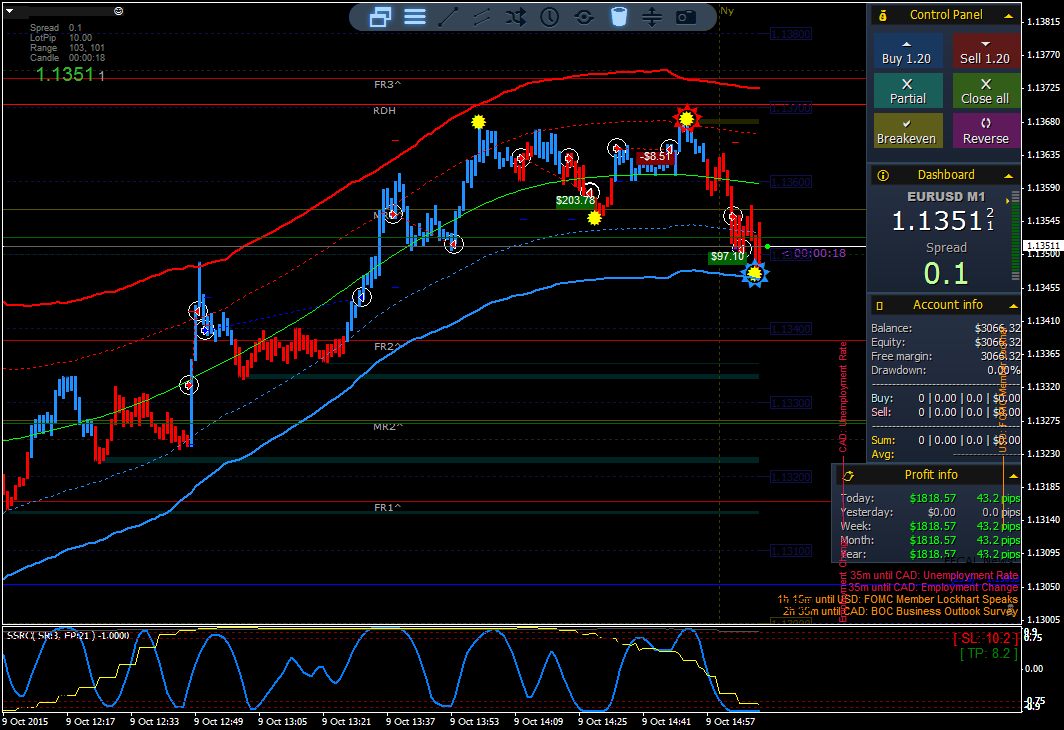Click the circled trade arrow near 12:49 spike
1064x730 pixels.
point(197,311)
